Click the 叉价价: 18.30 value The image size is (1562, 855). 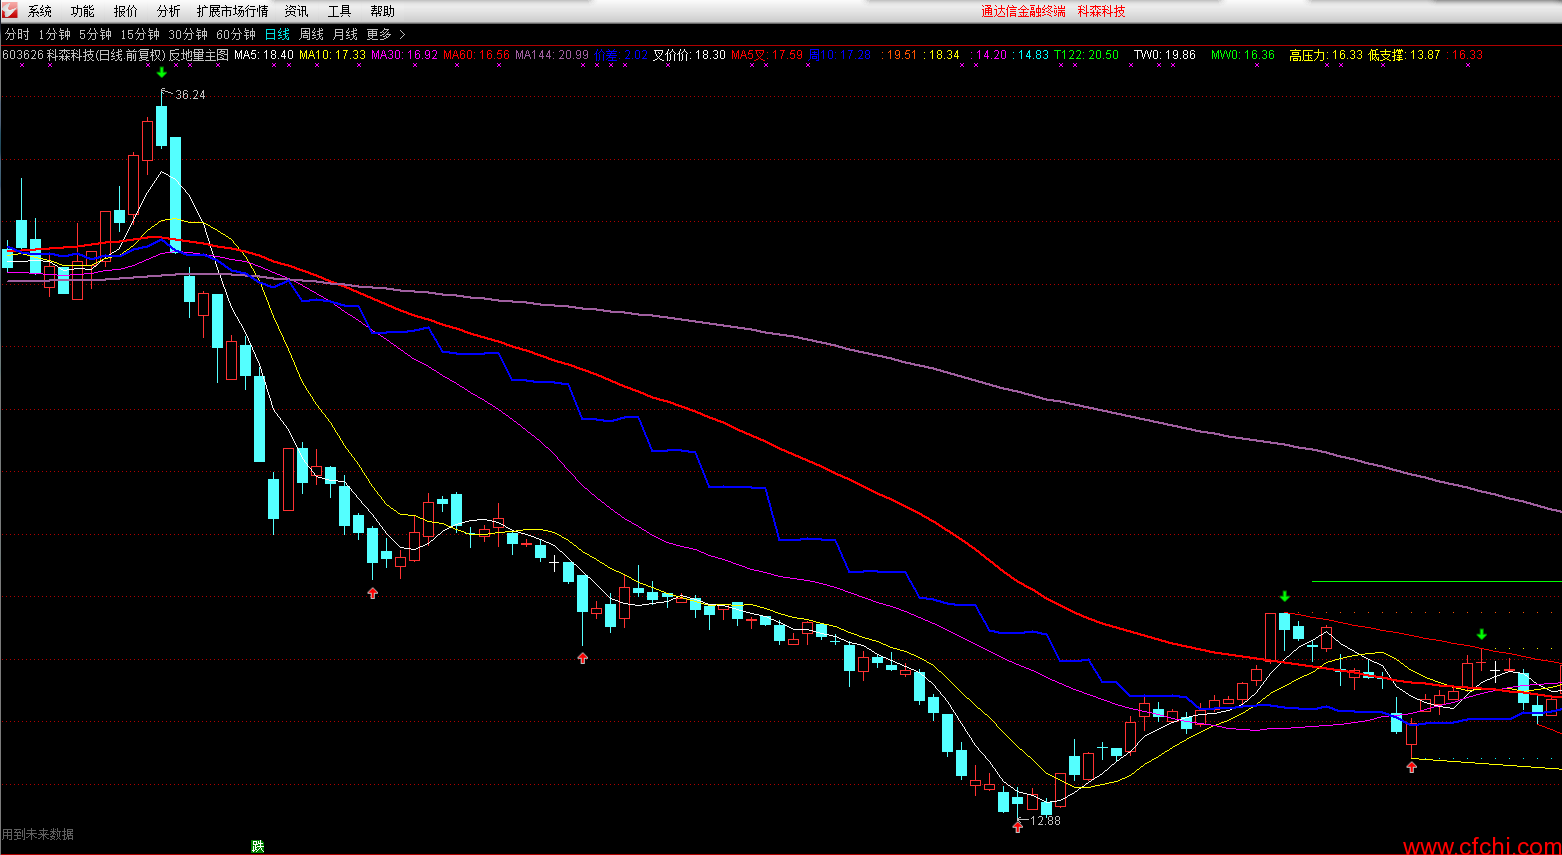(690, 55)
